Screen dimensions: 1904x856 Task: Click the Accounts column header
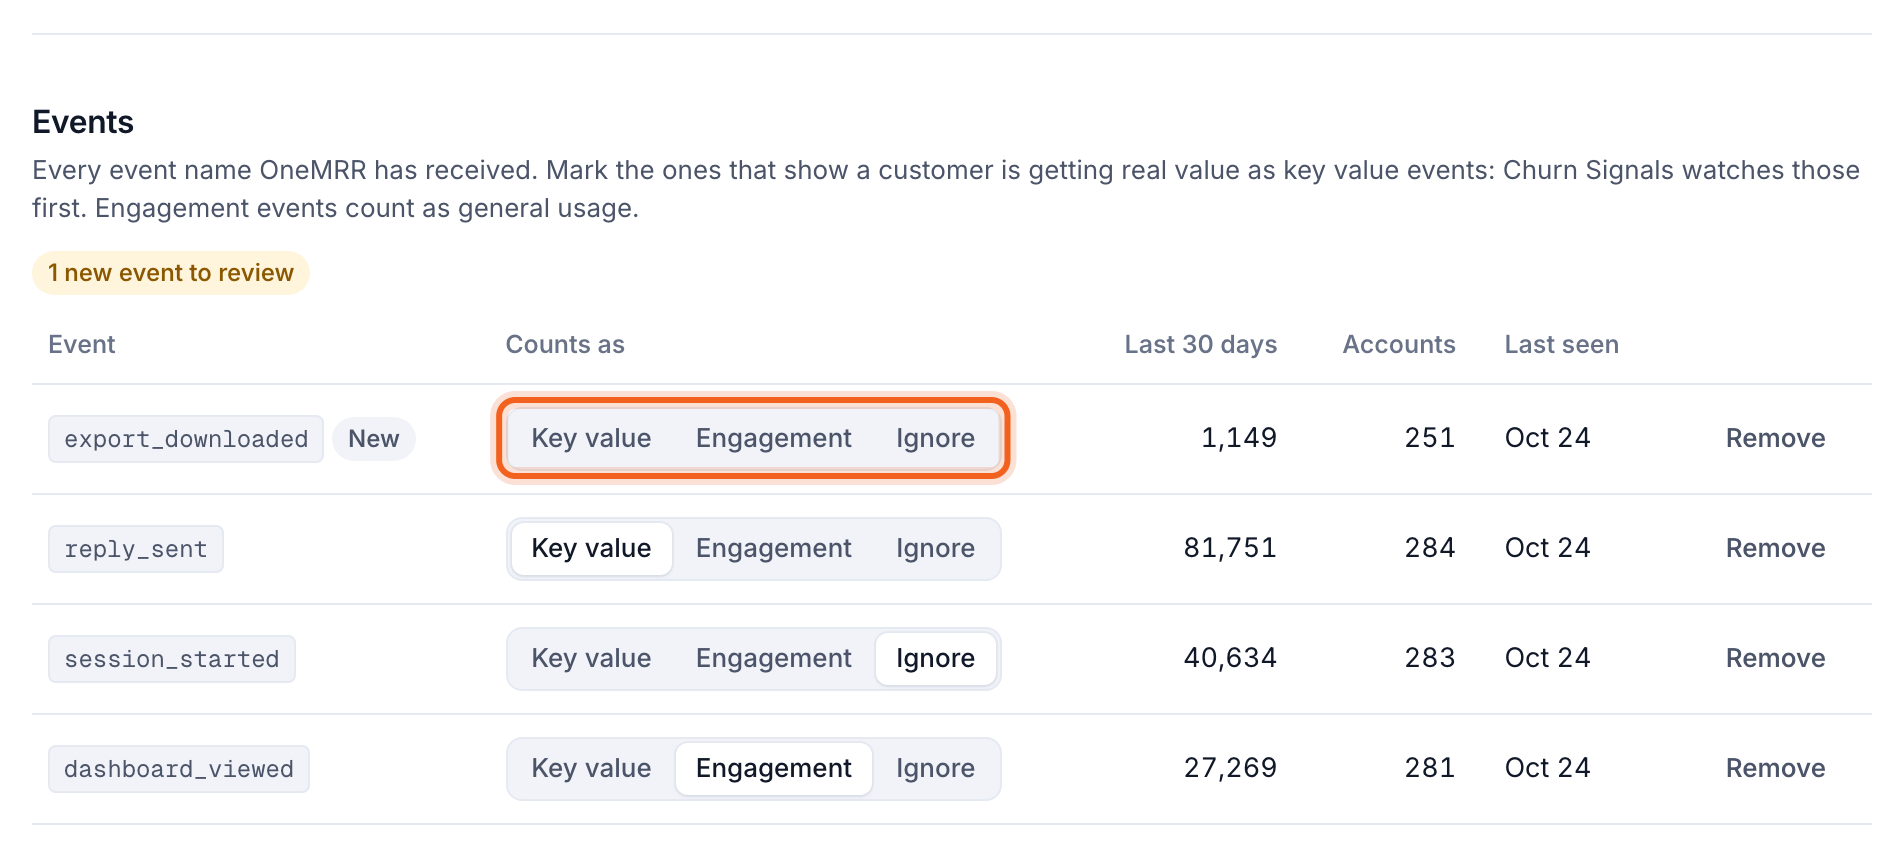1399,345
